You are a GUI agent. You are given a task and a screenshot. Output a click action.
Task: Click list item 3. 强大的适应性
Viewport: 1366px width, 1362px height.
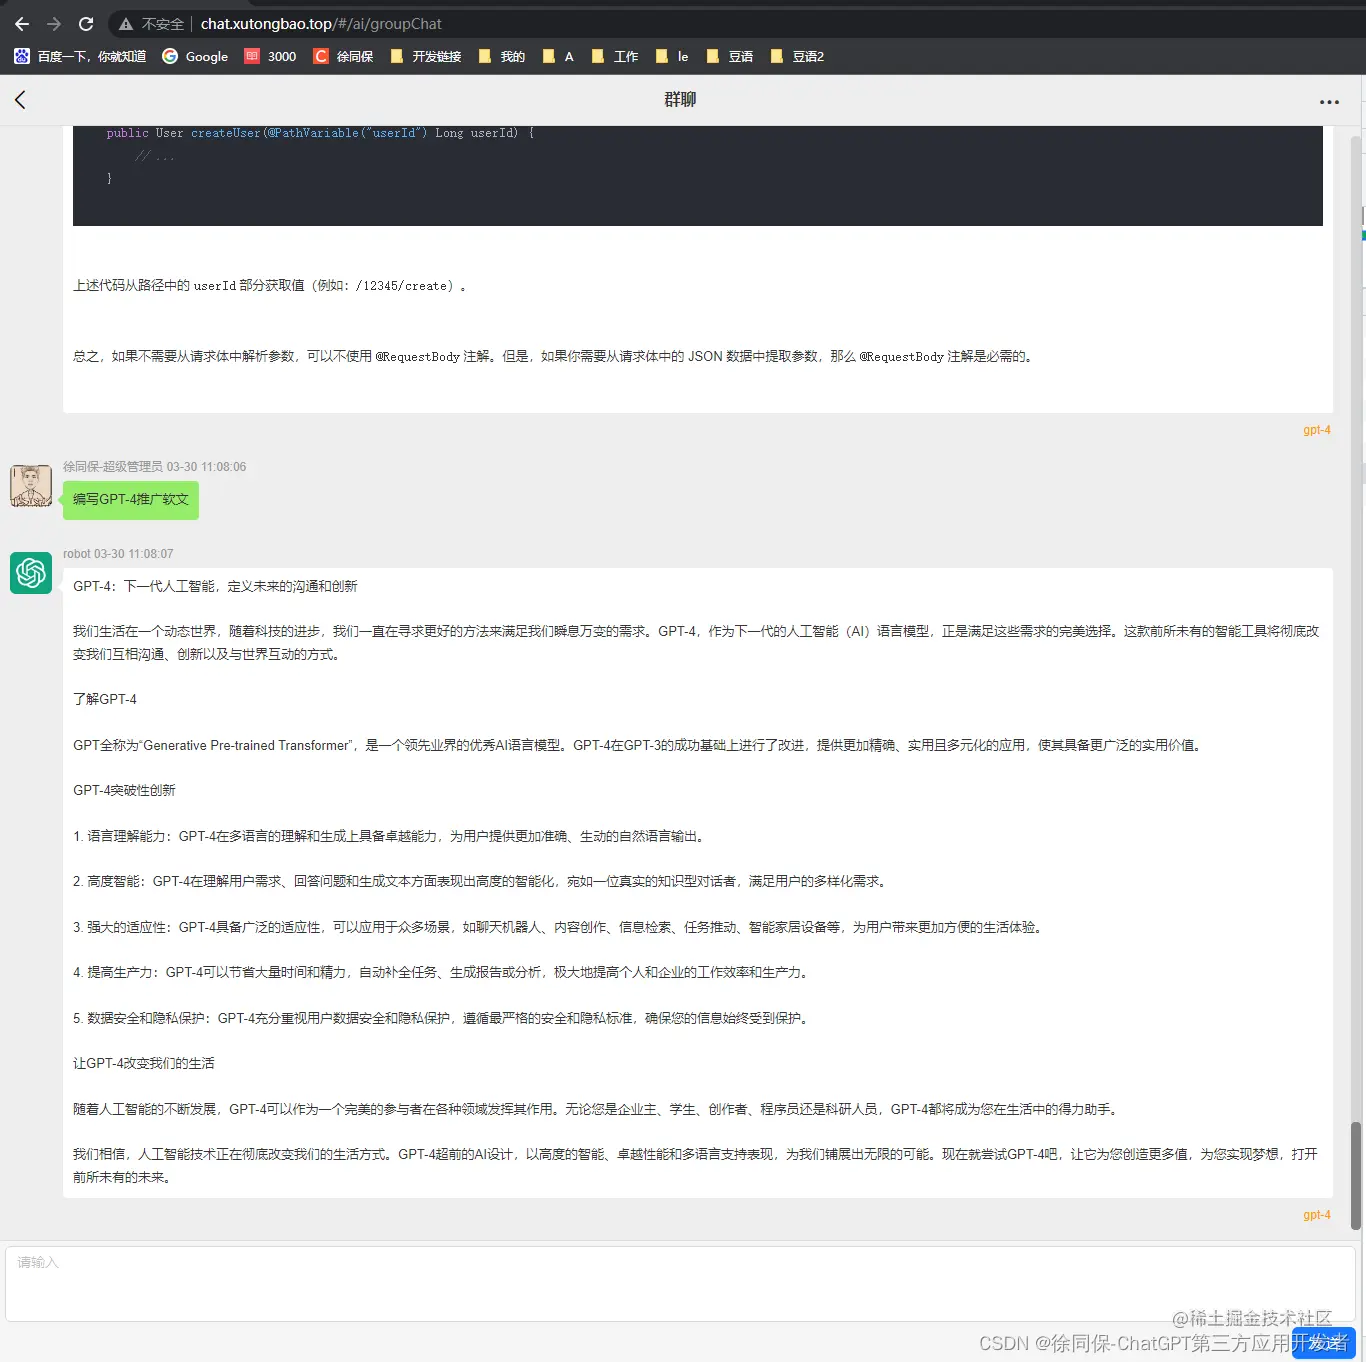point(560,927)
